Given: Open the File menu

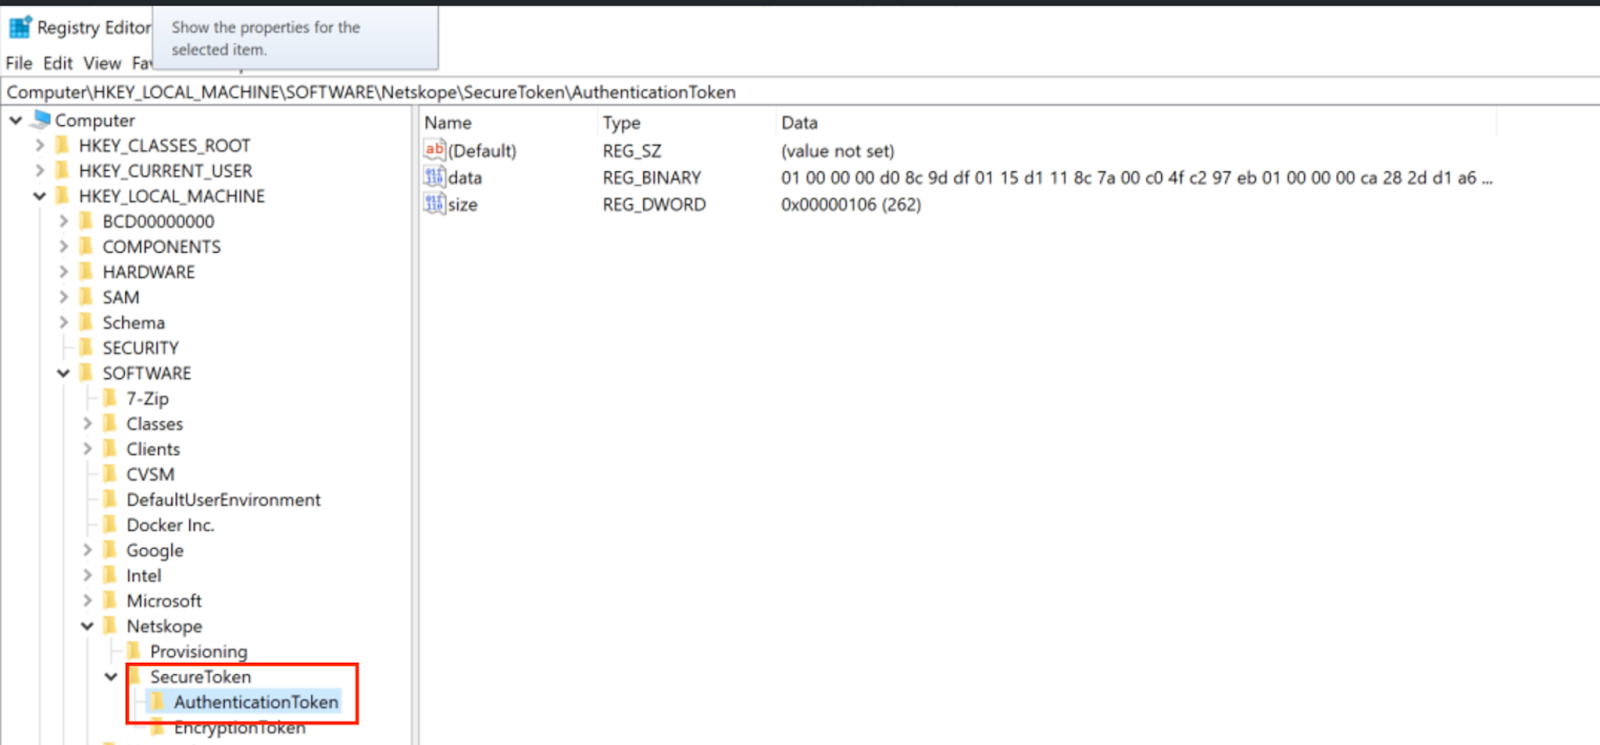Looking at the screenshot, I should pyautogui.click(x=19, y=63).
